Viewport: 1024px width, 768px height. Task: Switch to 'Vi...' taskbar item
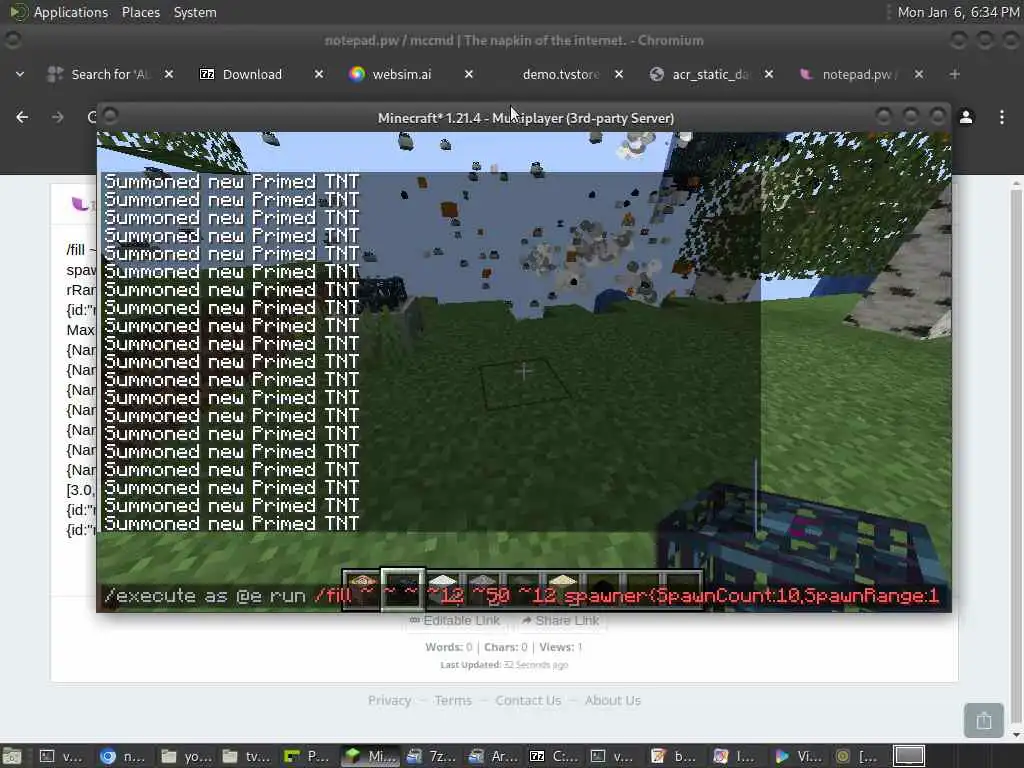796,756
